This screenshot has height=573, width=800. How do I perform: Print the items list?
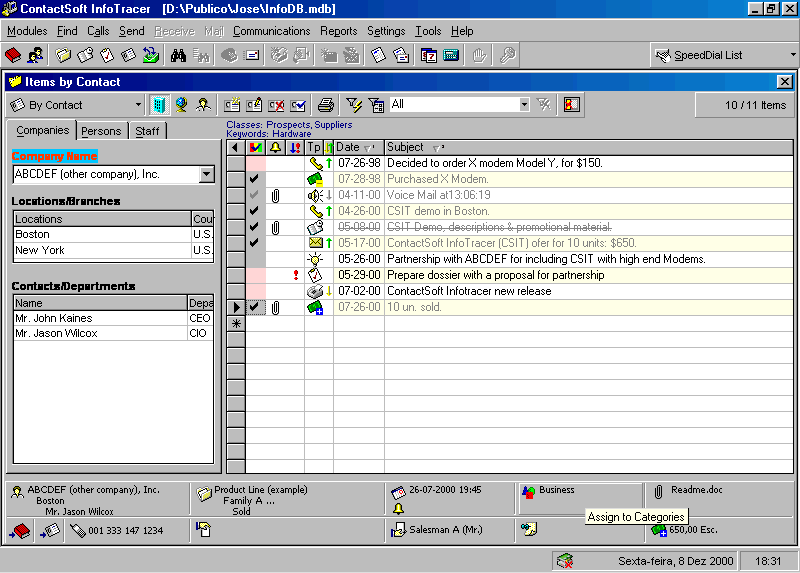coord(326,105)
